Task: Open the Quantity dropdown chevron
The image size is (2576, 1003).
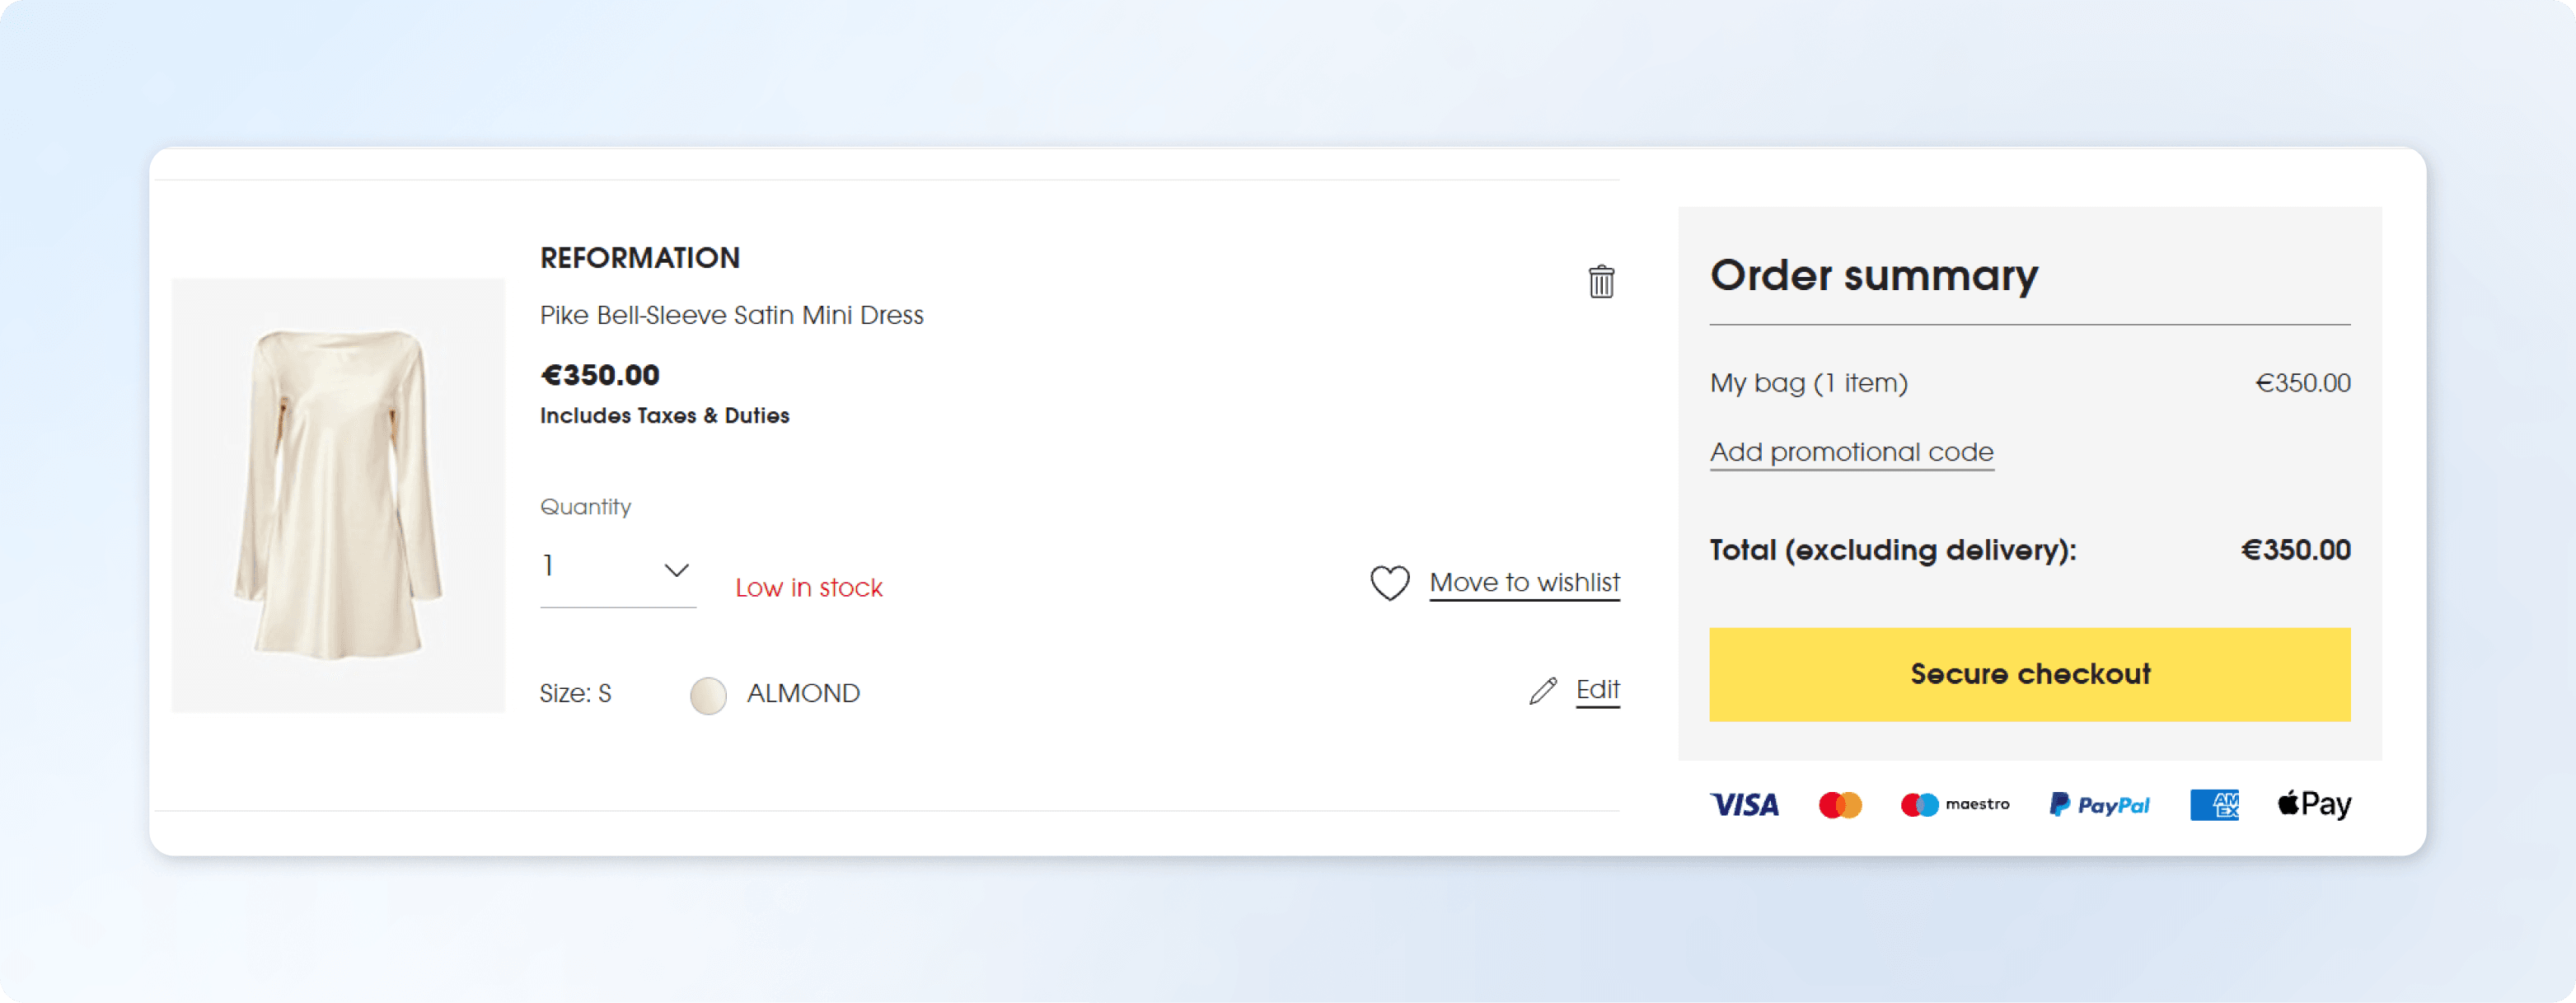Action: (x=676, y=570)
